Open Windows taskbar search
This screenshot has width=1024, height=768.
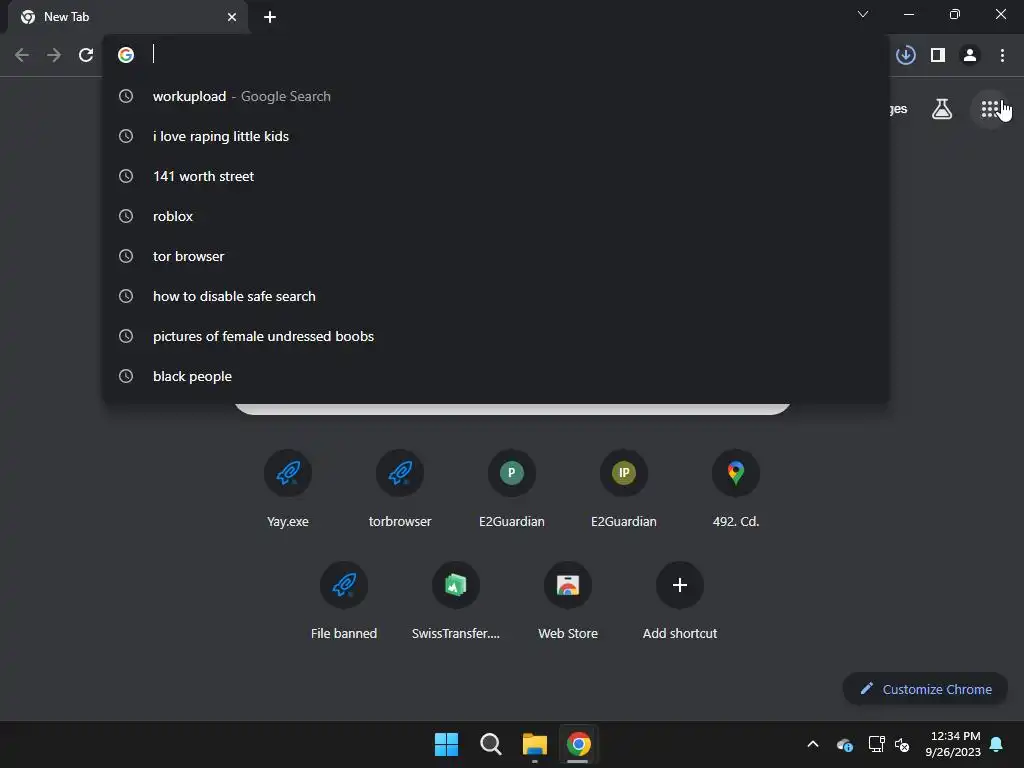click(x=490, y=744)
